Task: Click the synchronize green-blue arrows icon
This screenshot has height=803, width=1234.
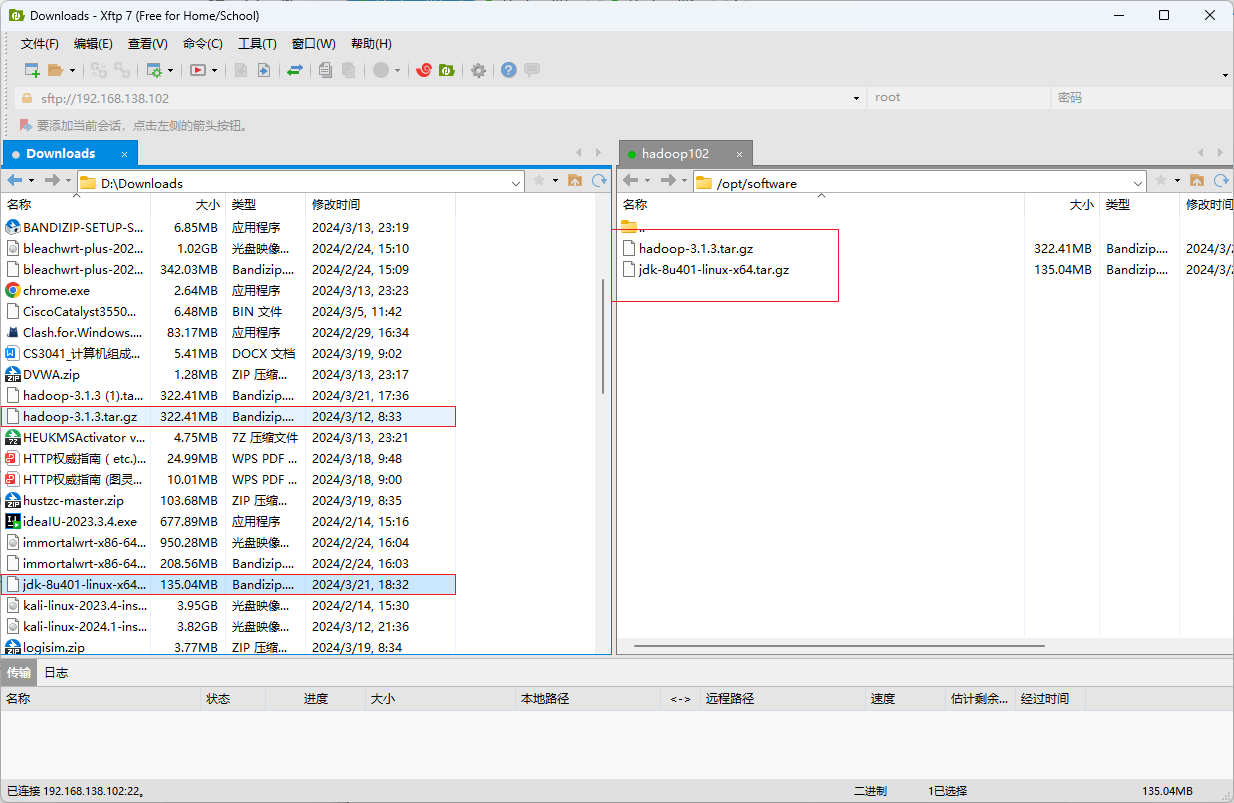Action: pyautogui.click(x=295, y=70)
